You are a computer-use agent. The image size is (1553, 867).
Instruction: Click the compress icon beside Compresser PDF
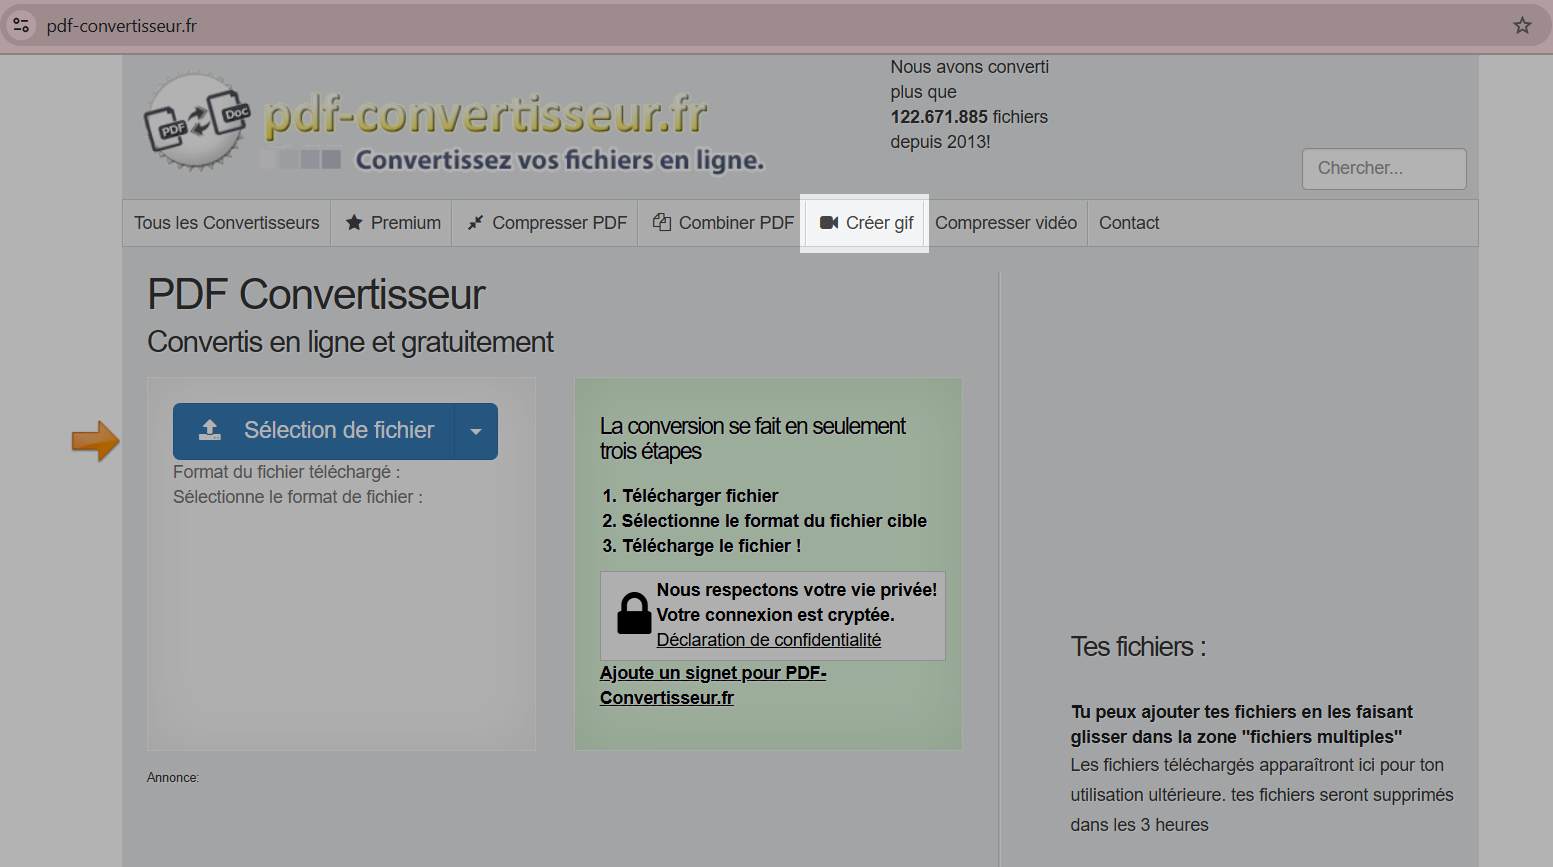476,223
